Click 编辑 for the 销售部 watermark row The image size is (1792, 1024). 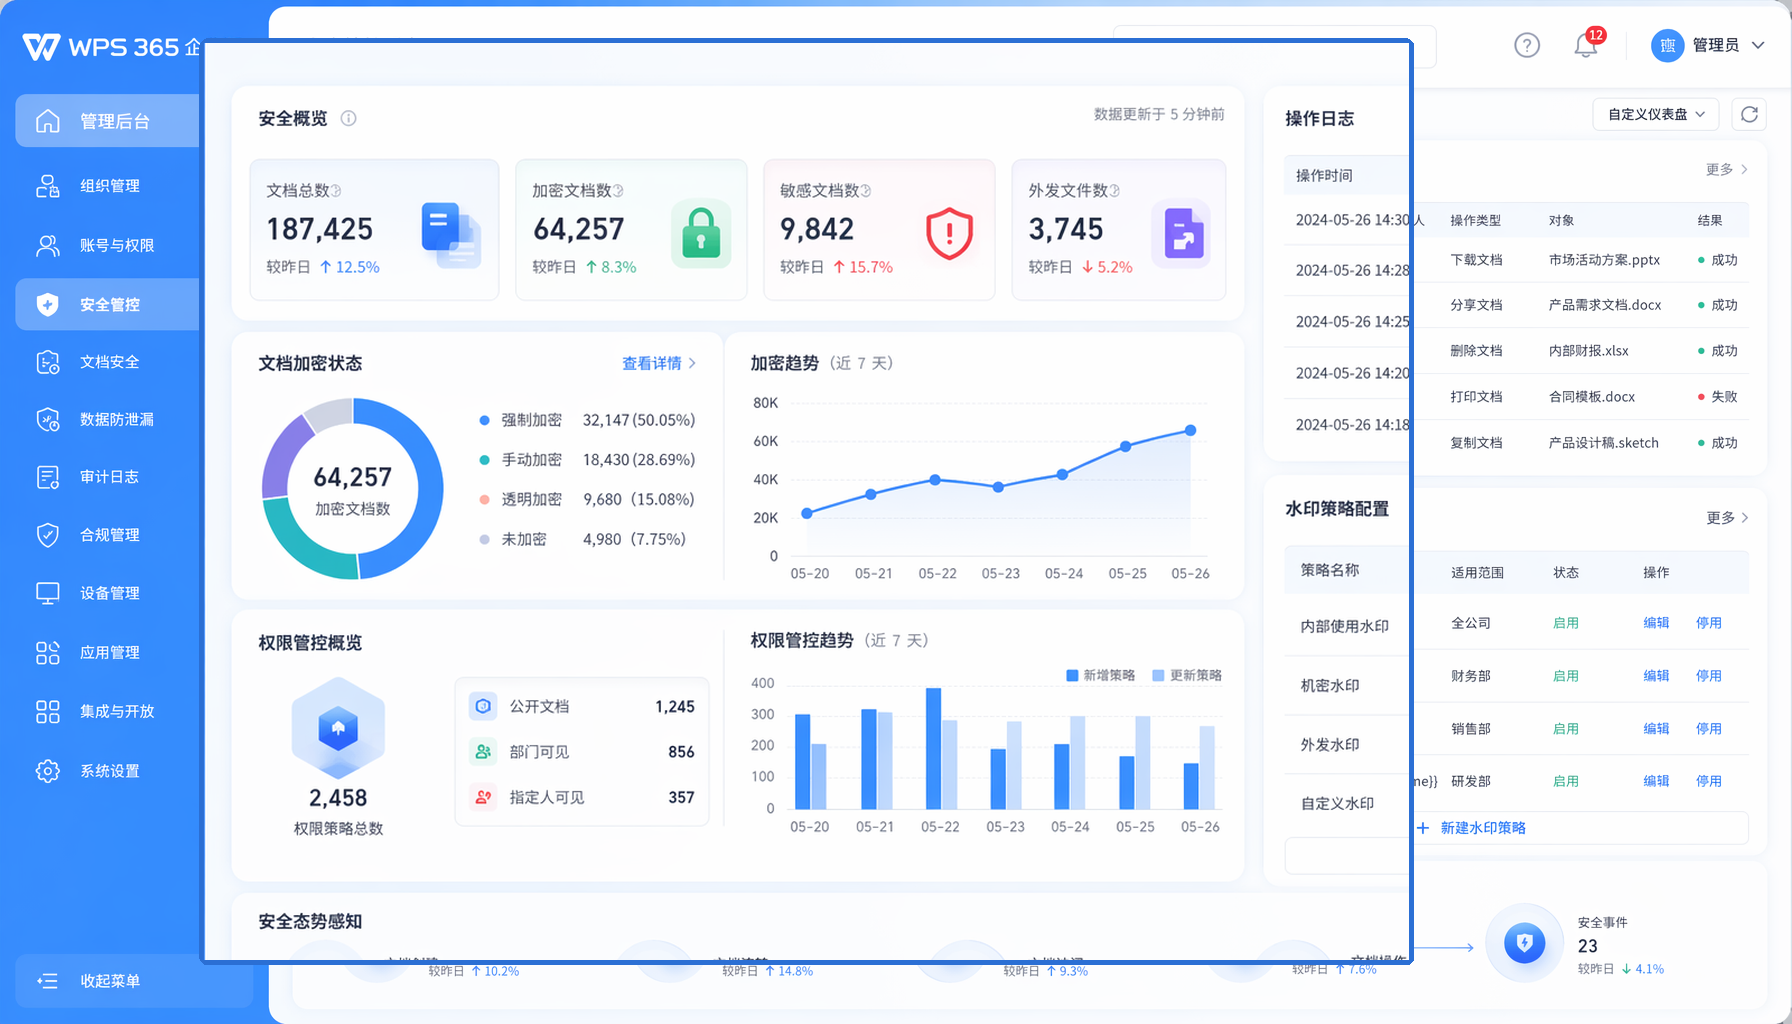tap(1656, 729)
